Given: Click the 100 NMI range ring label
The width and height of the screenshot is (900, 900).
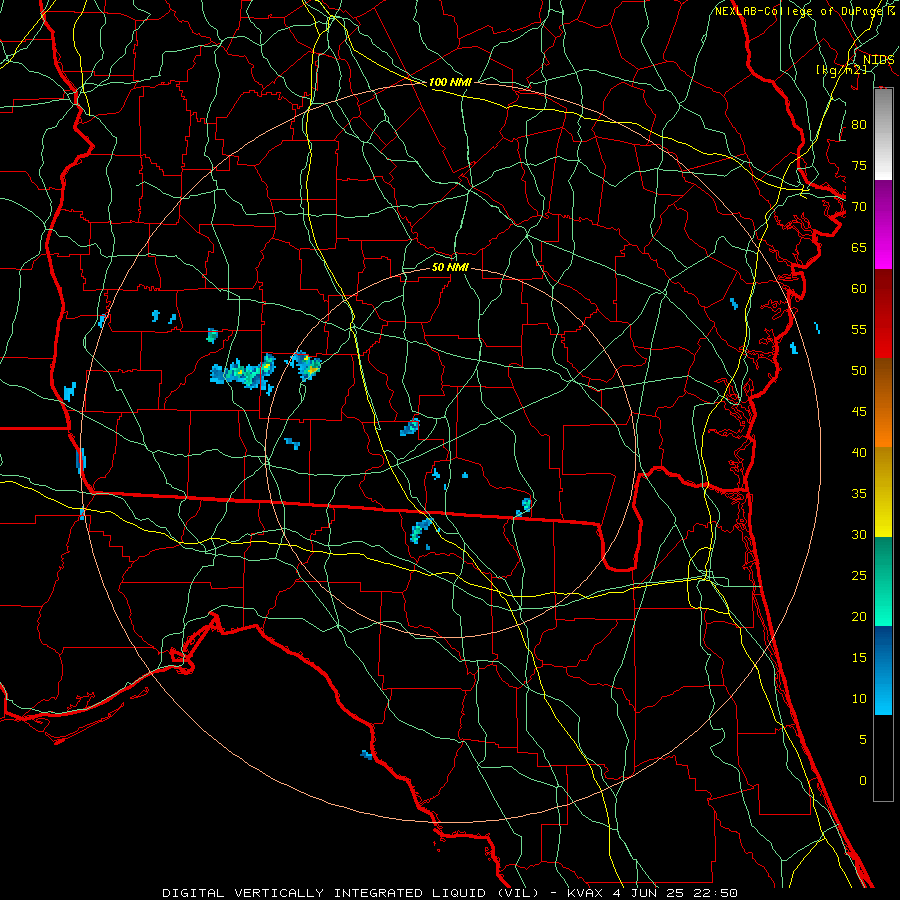Looking at the screenshot, I should pyautogui.click(x=450, y=82).
